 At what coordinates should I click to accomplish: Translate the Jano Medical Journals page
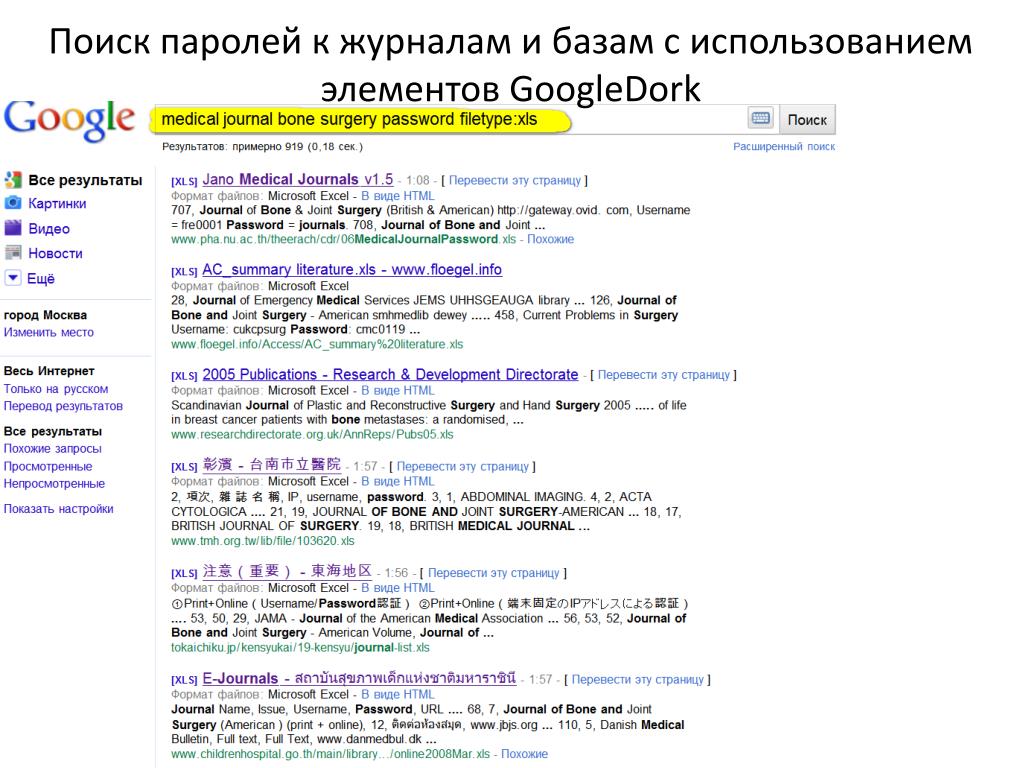click(x=515, y=180)
